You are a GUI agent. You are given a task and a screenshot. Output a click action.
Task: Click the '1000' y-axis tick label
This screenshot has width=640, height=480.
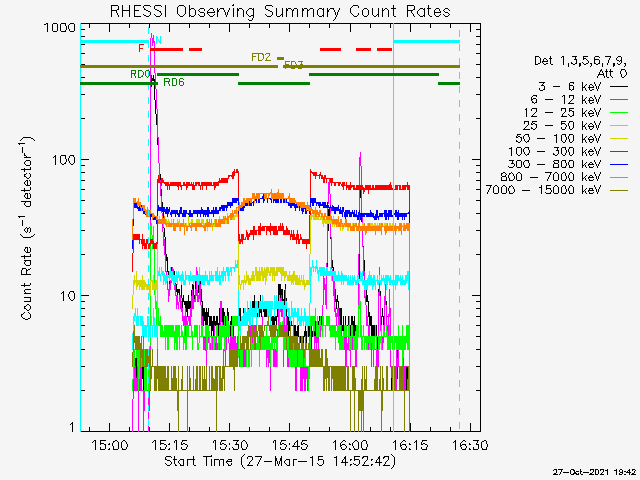pos(60,28)
